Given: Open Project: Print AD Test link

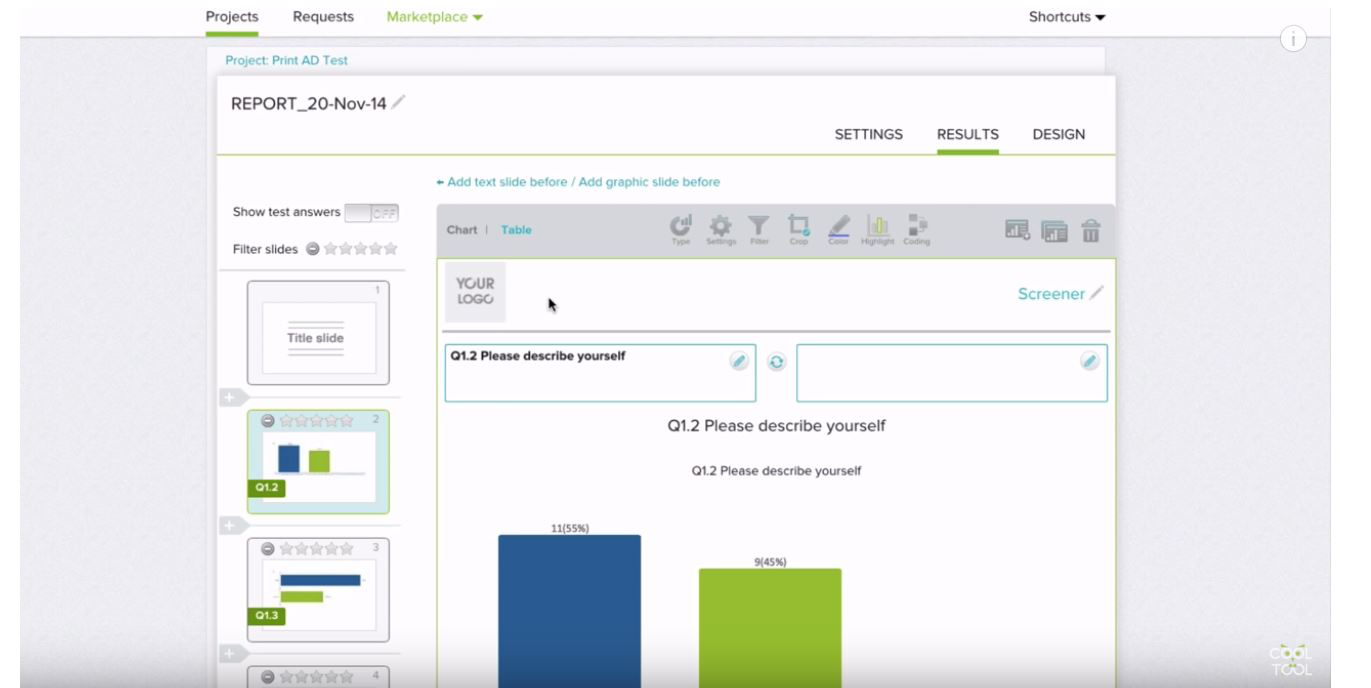Looking at the screenshot, I should 286,60.
